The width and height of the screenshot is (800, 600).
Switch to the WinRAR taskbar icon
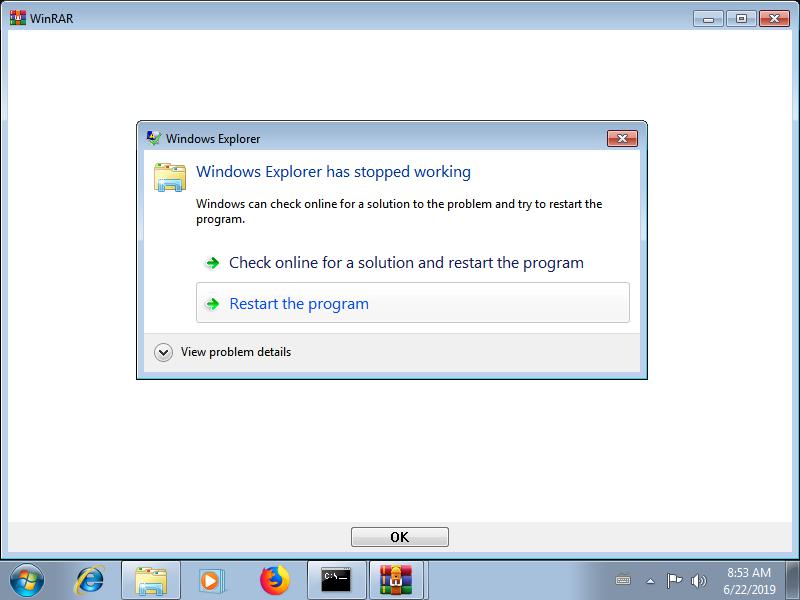tap(396, 581)
